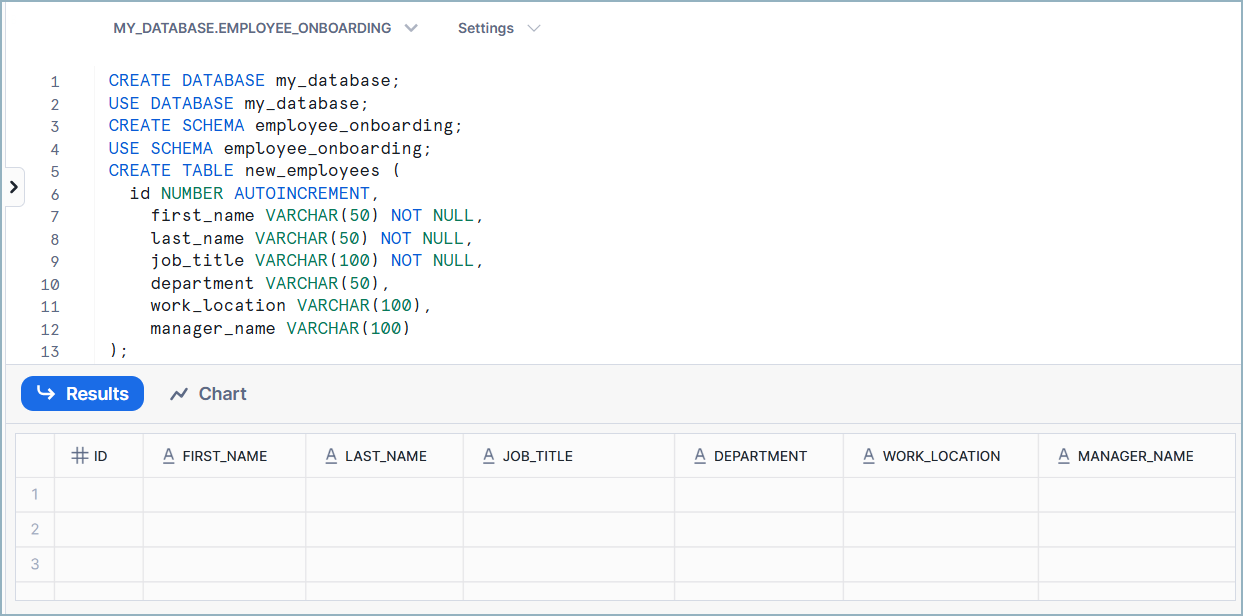The width and height of the screenshot is (1243, 616).
Task: Select result row number 1
Action: 35,495
